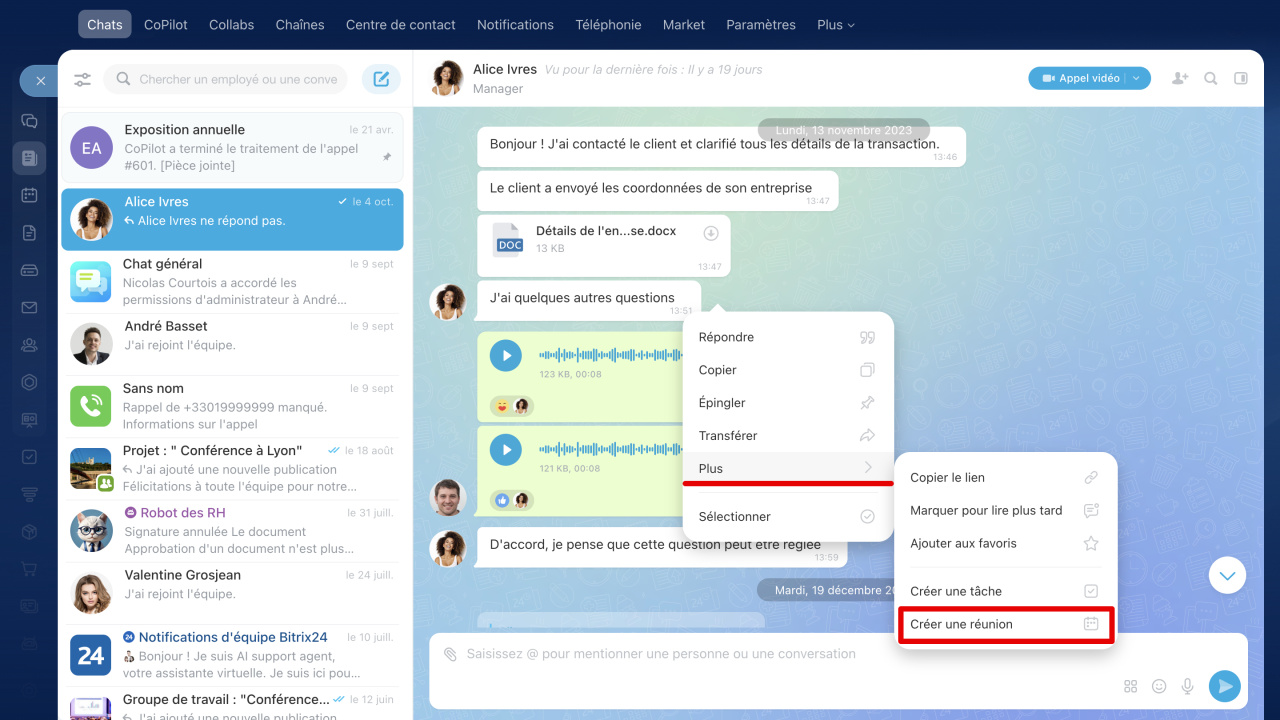Click the new chat compose icon

381,79
